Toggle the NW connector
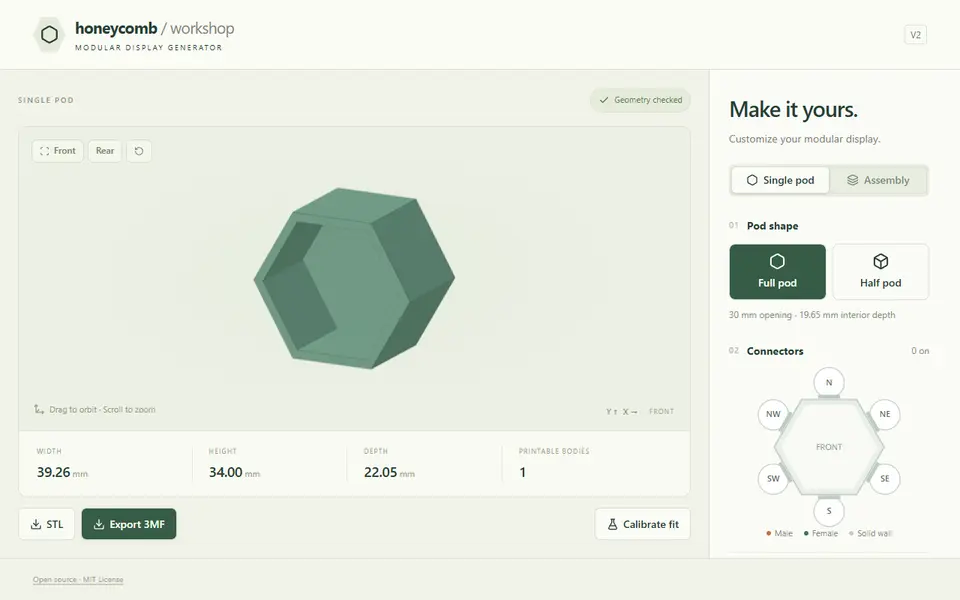The width and height of the screenshot is (960, 600). pyautogui.click(x=773, y=414)
